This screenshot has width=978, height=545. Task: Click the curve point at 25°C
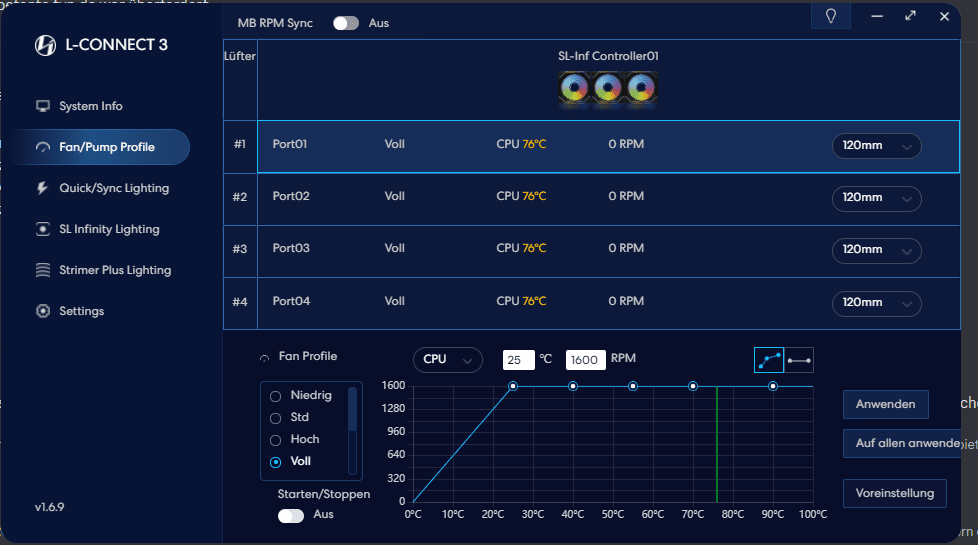click(513, 386)
